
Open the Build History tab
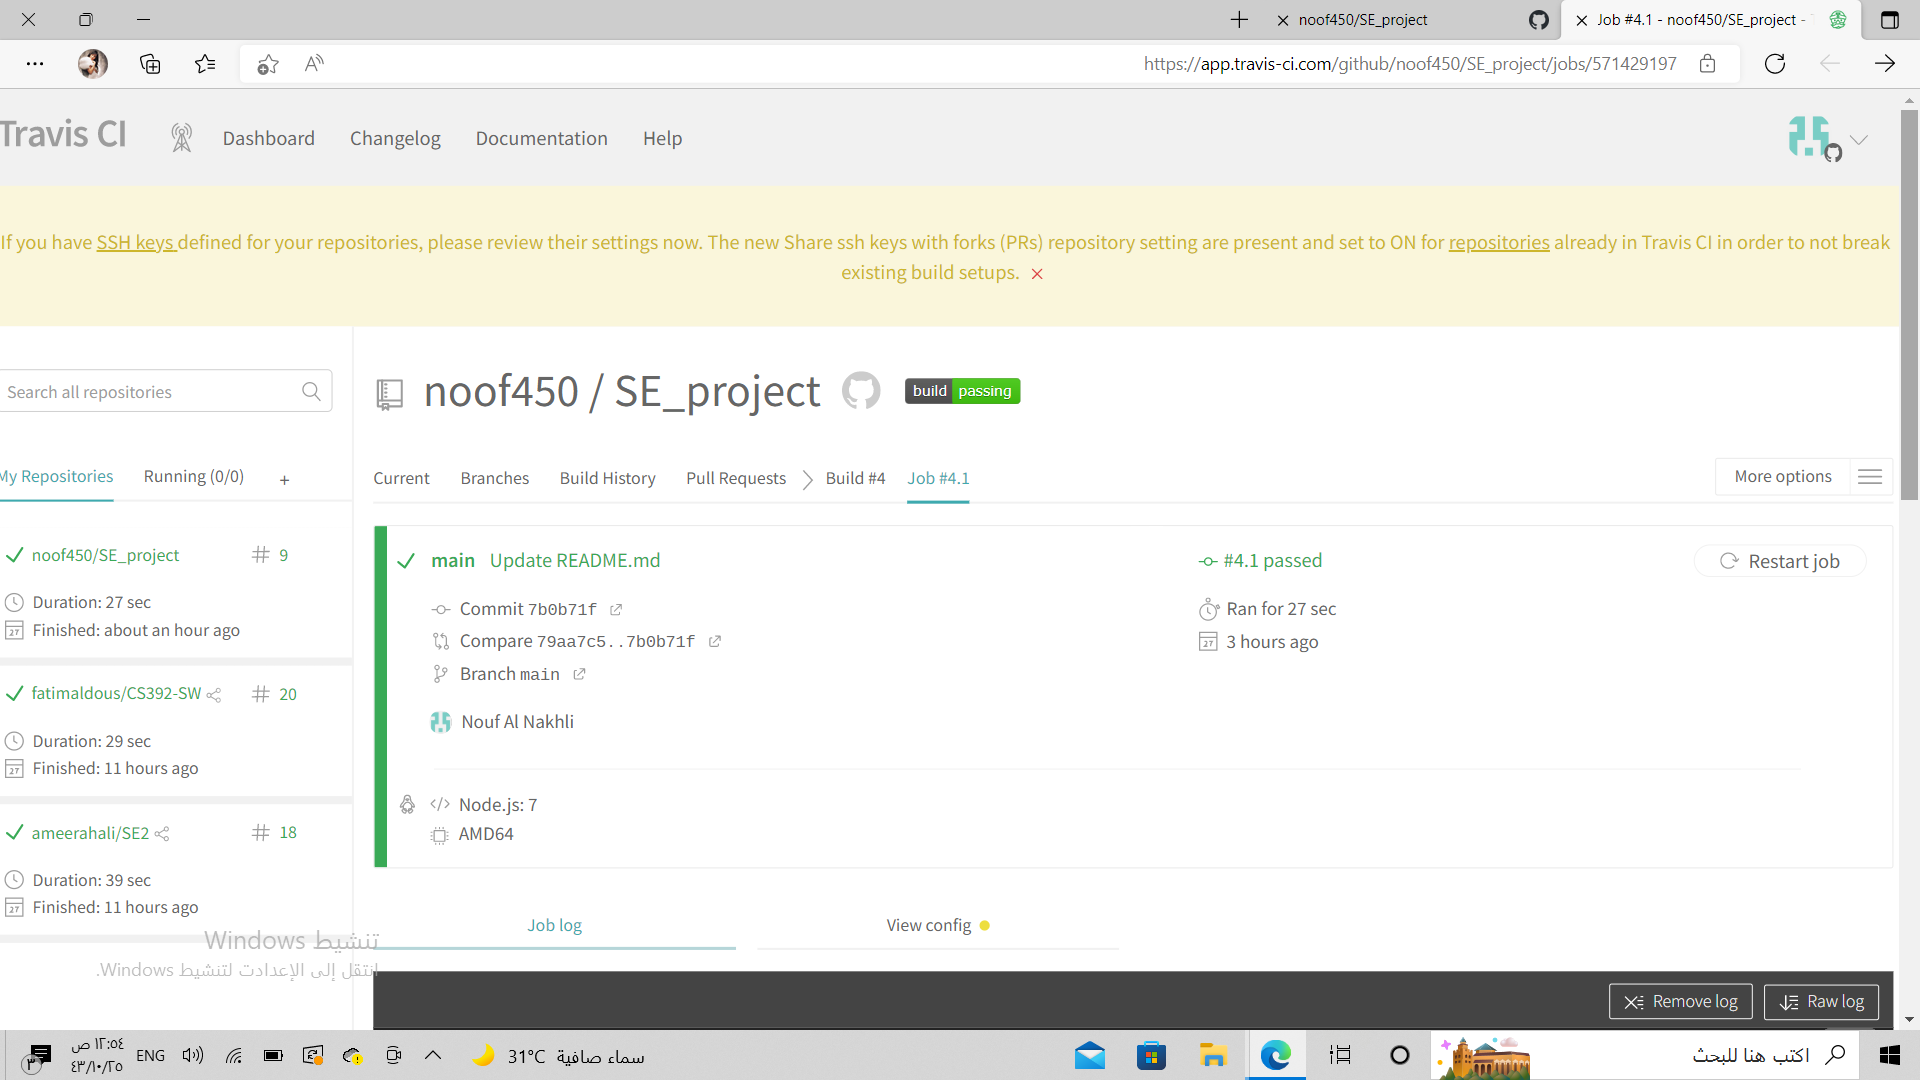point(608,479)
